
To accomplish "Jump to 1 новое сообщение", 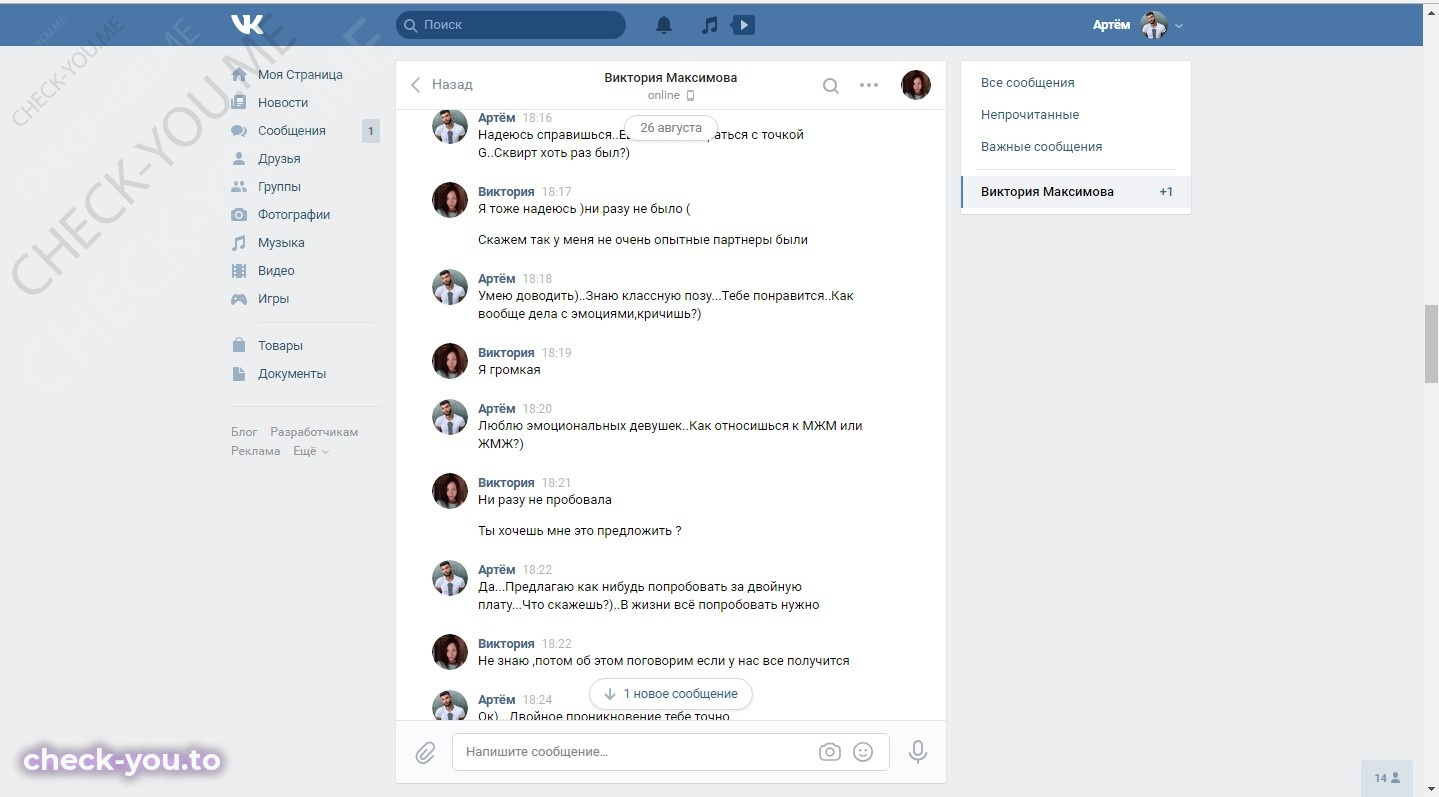I will pyautogui.click(x=671, y=694).
